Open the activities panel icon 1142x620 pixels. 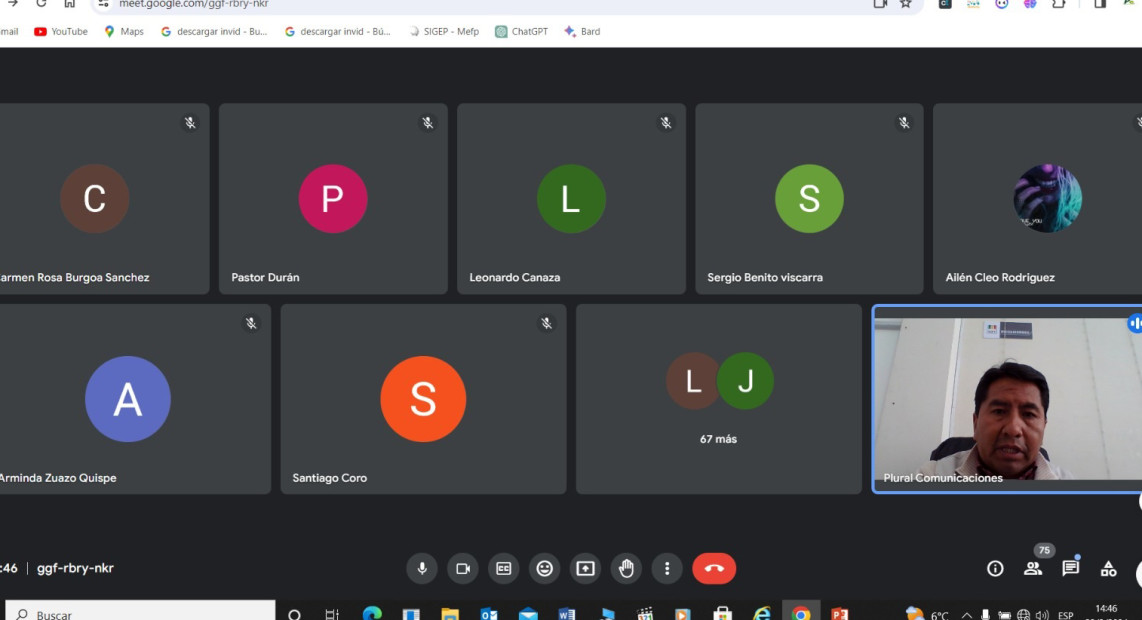pos(1108,569)
